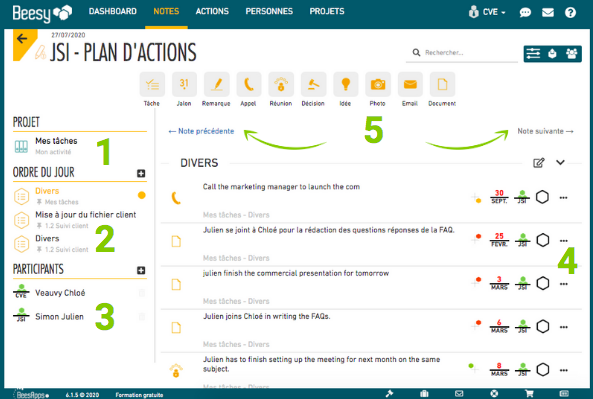Click the droplet icon near search
Viewport: 593px width, 399px height.
click(552, 54)
